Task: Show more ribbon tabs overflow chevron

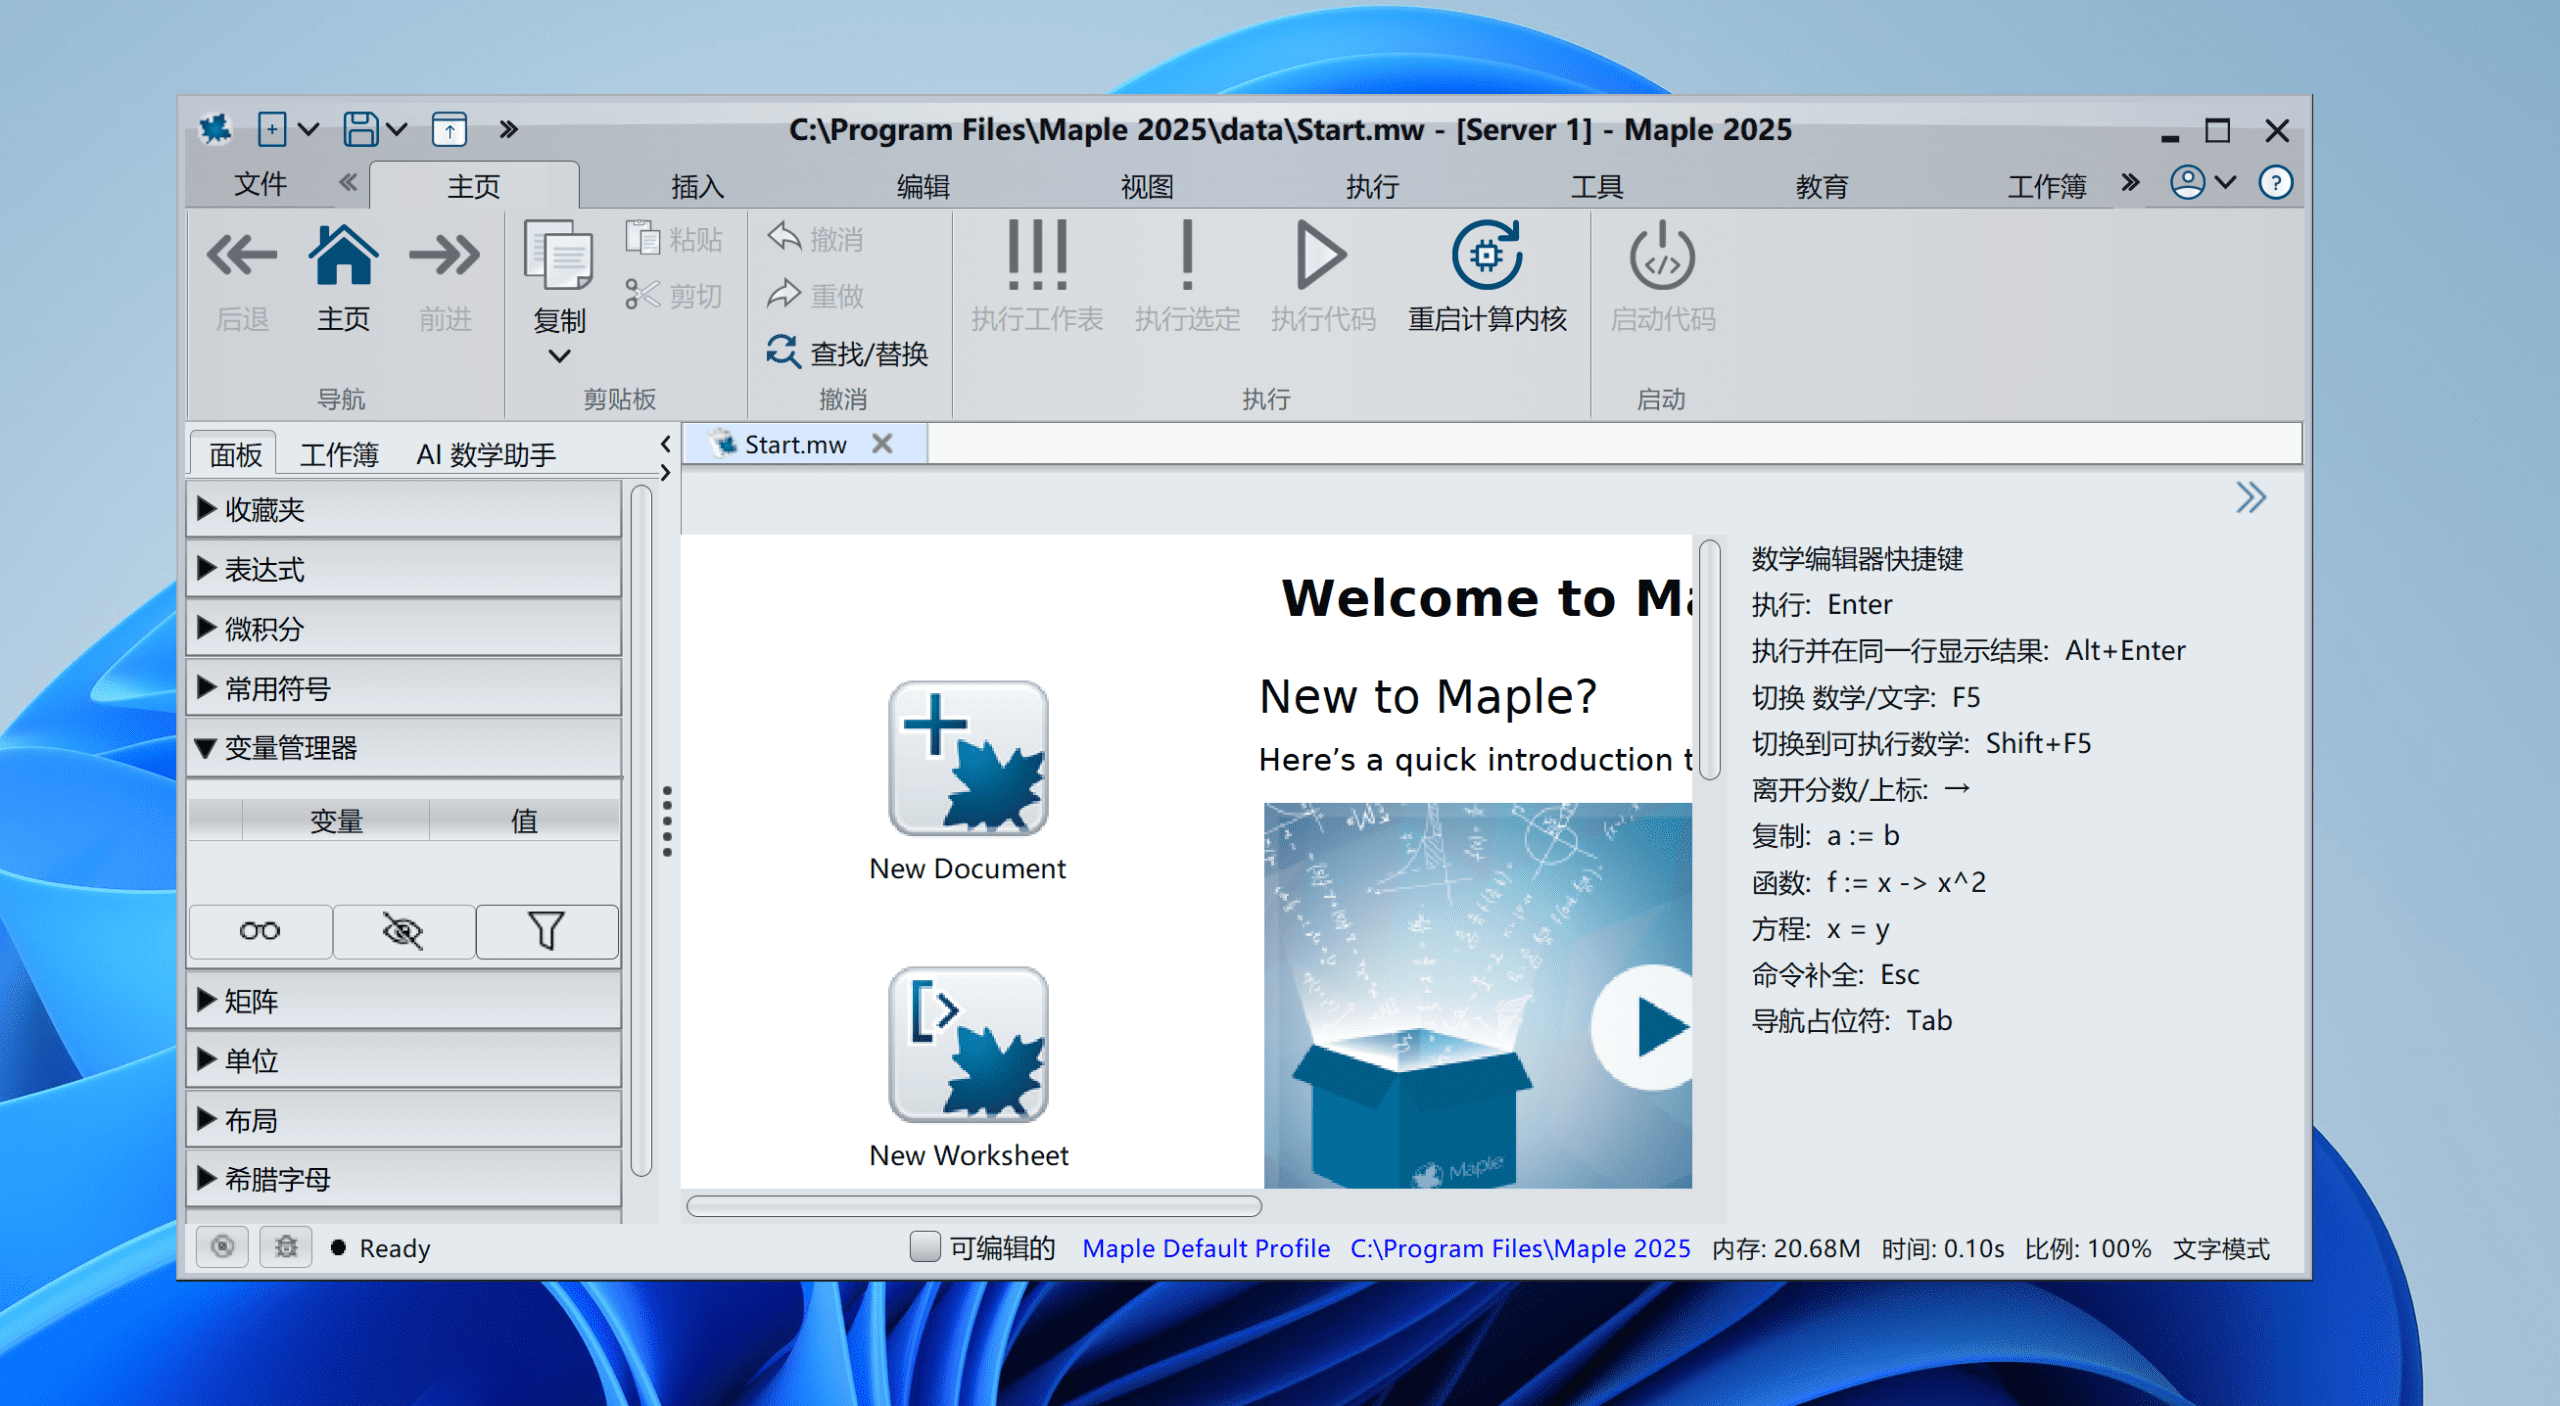Action: click(x=2130, y=182)
